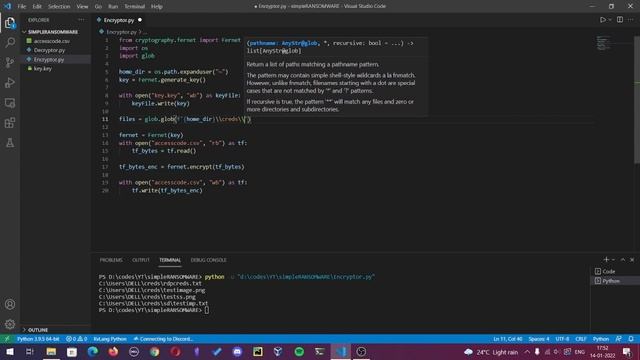Click the feedback icon in status bar
The width and height of the screenshot is (640, 360).
point(619,339)
